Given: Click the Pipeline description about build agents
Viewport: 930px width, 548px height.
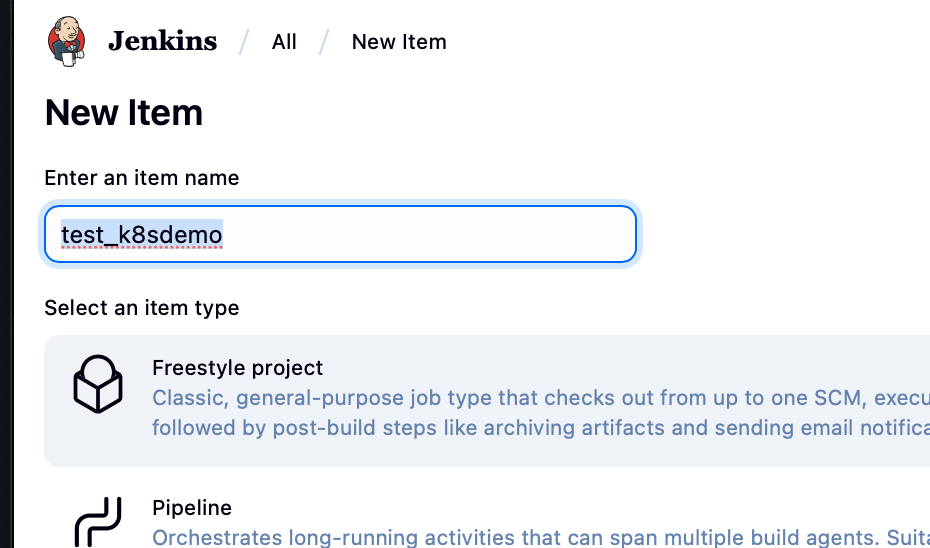Looking at the screenshot, I should 500,537.
